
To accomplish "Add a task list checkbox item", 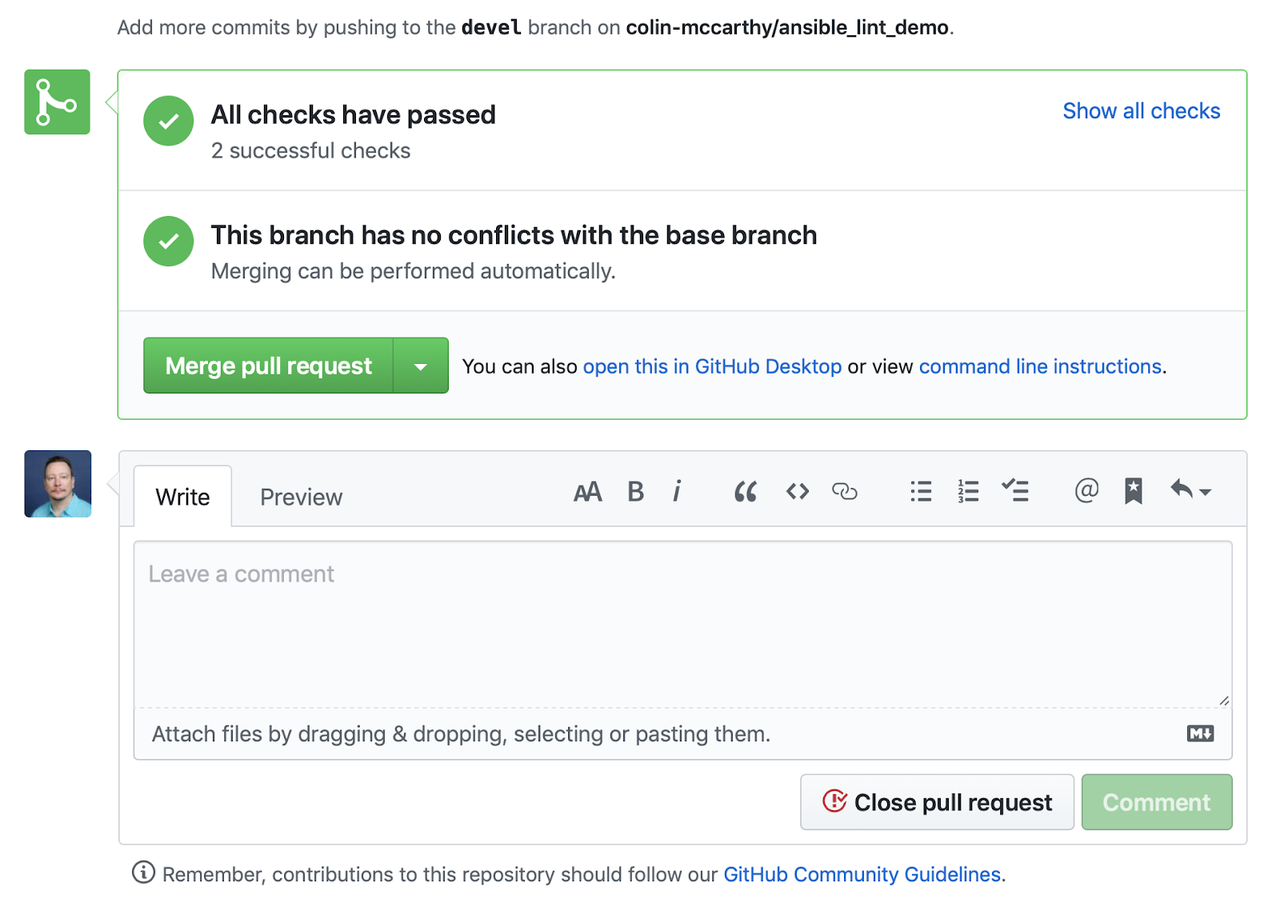I will 1015,491.
